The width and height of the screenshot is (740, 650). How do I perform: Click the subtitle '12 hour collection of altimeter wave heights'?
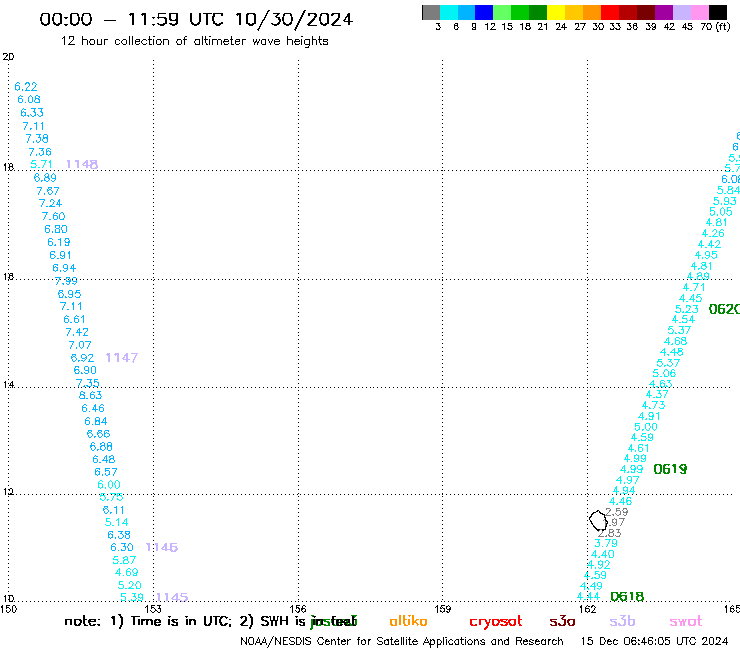pos(194,41)
